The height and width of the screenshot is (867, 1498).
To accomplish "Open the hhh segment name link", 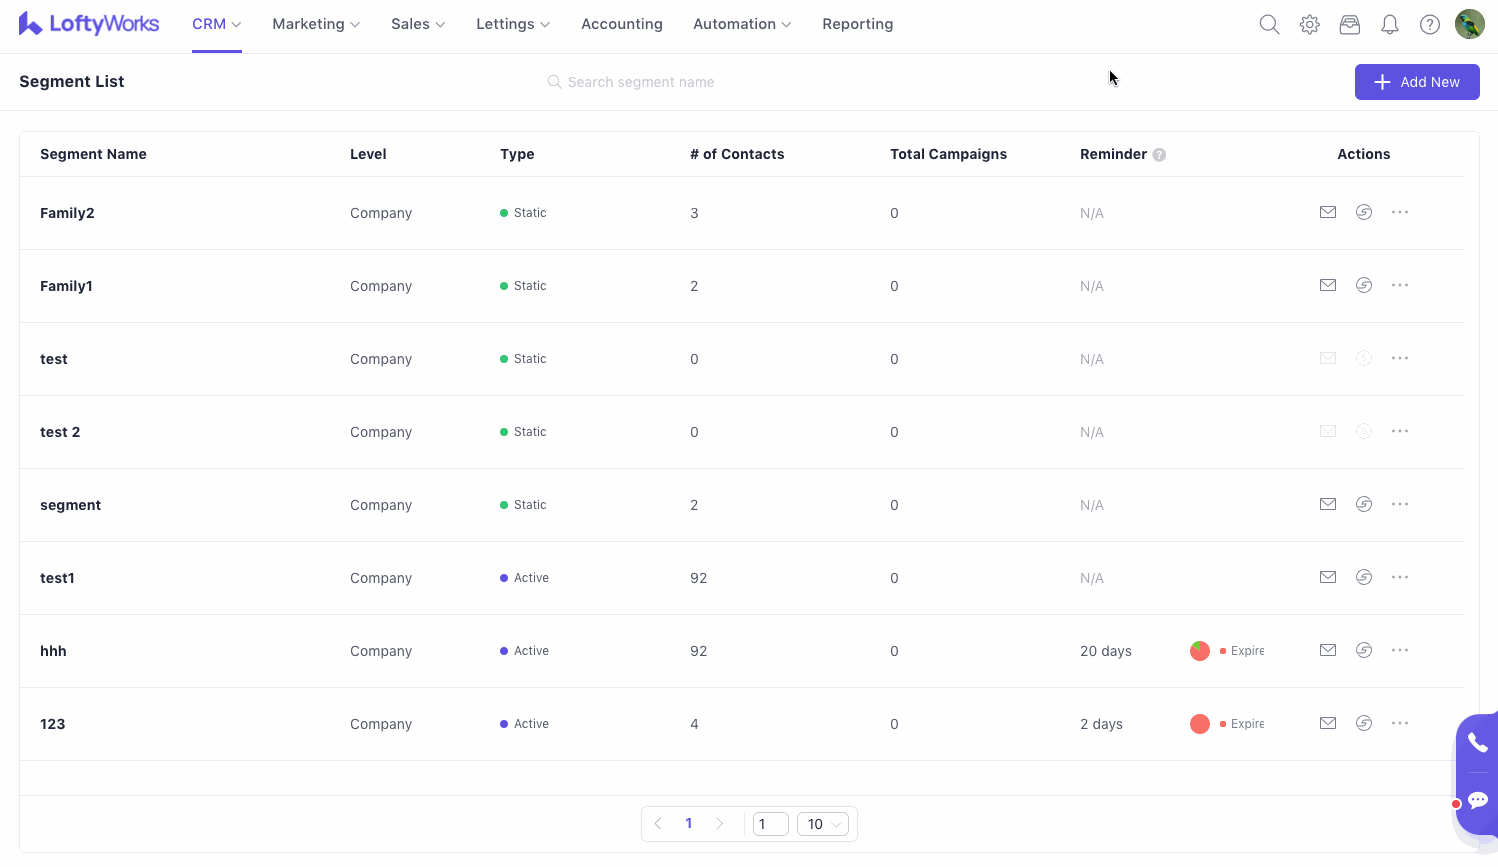I will (53, 651).
